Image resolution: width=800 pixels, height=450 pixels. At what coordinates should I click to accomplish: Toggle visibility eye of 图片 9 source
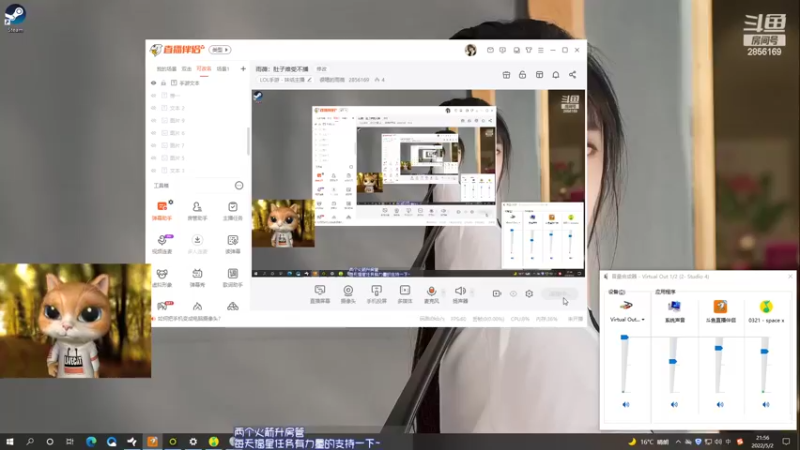click(x=154, y=120)
